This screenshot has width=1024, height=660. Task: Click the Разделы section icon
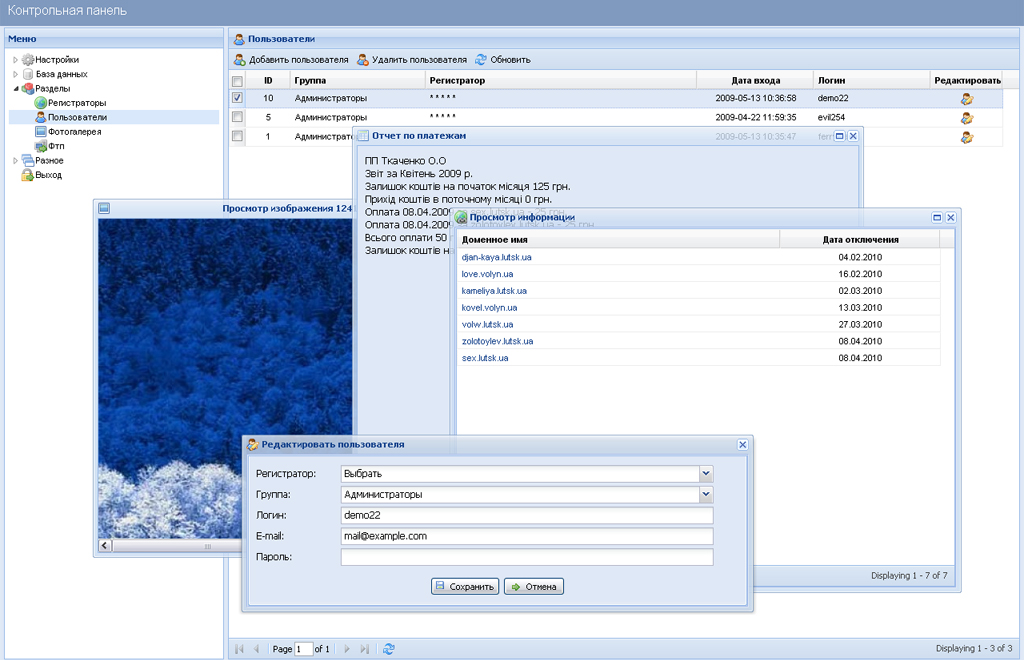pos(27,88)
